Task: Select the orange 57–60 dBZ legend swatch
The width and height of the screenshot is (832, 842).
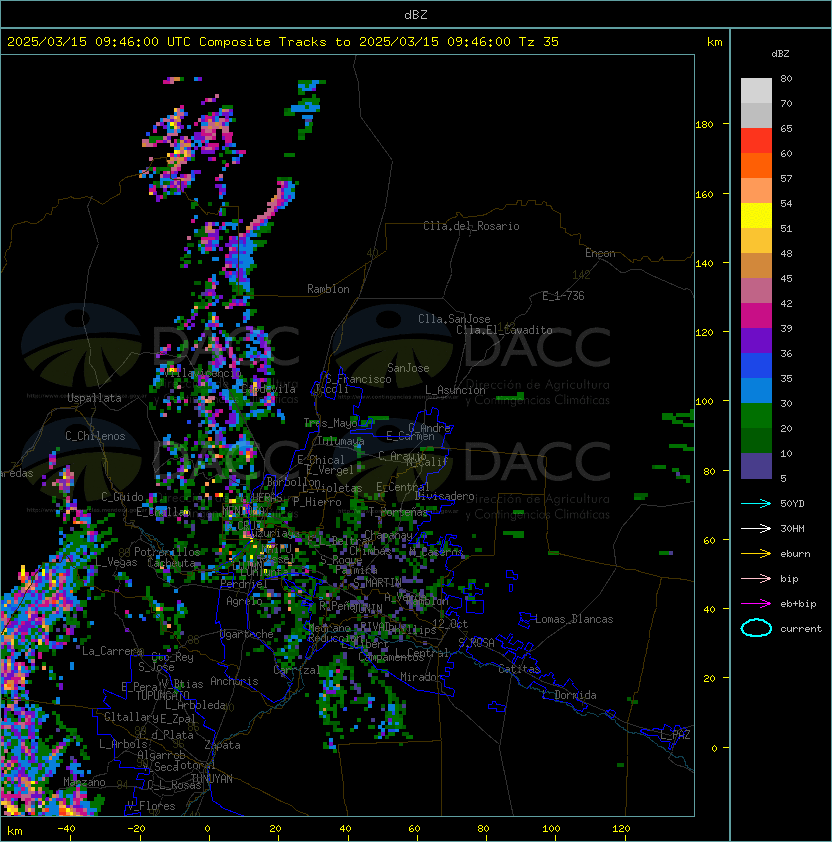Action: (x=756, y=165)
